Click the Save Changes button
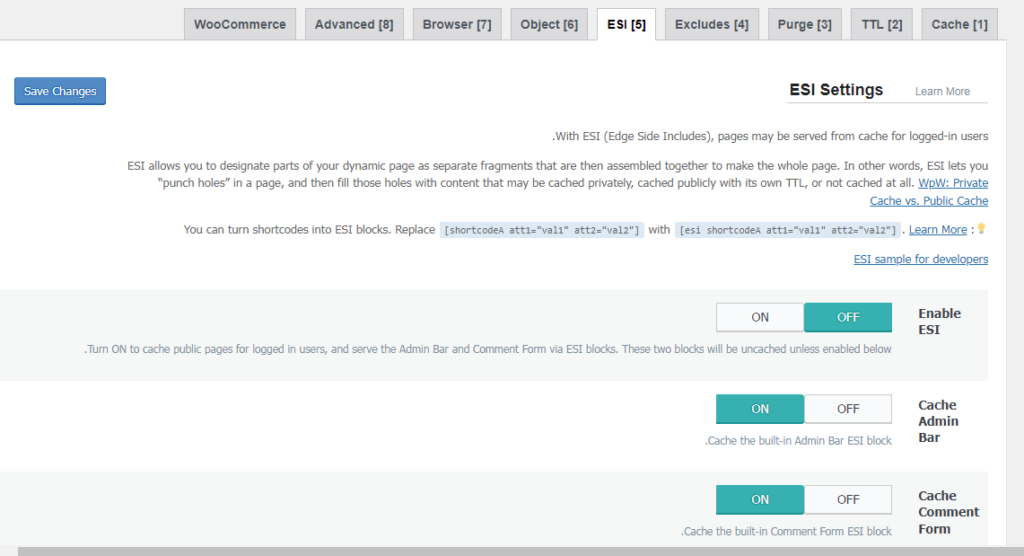Screen dimensions: 1024x556 pos(60,91)
